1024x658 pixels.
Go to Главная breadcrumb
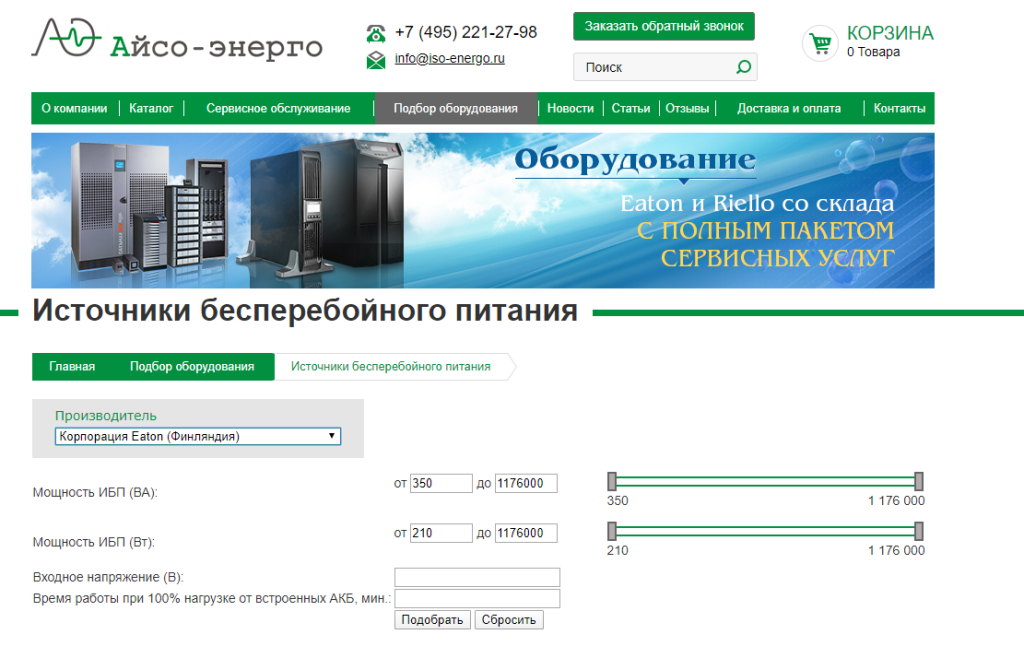coord(72,366)
